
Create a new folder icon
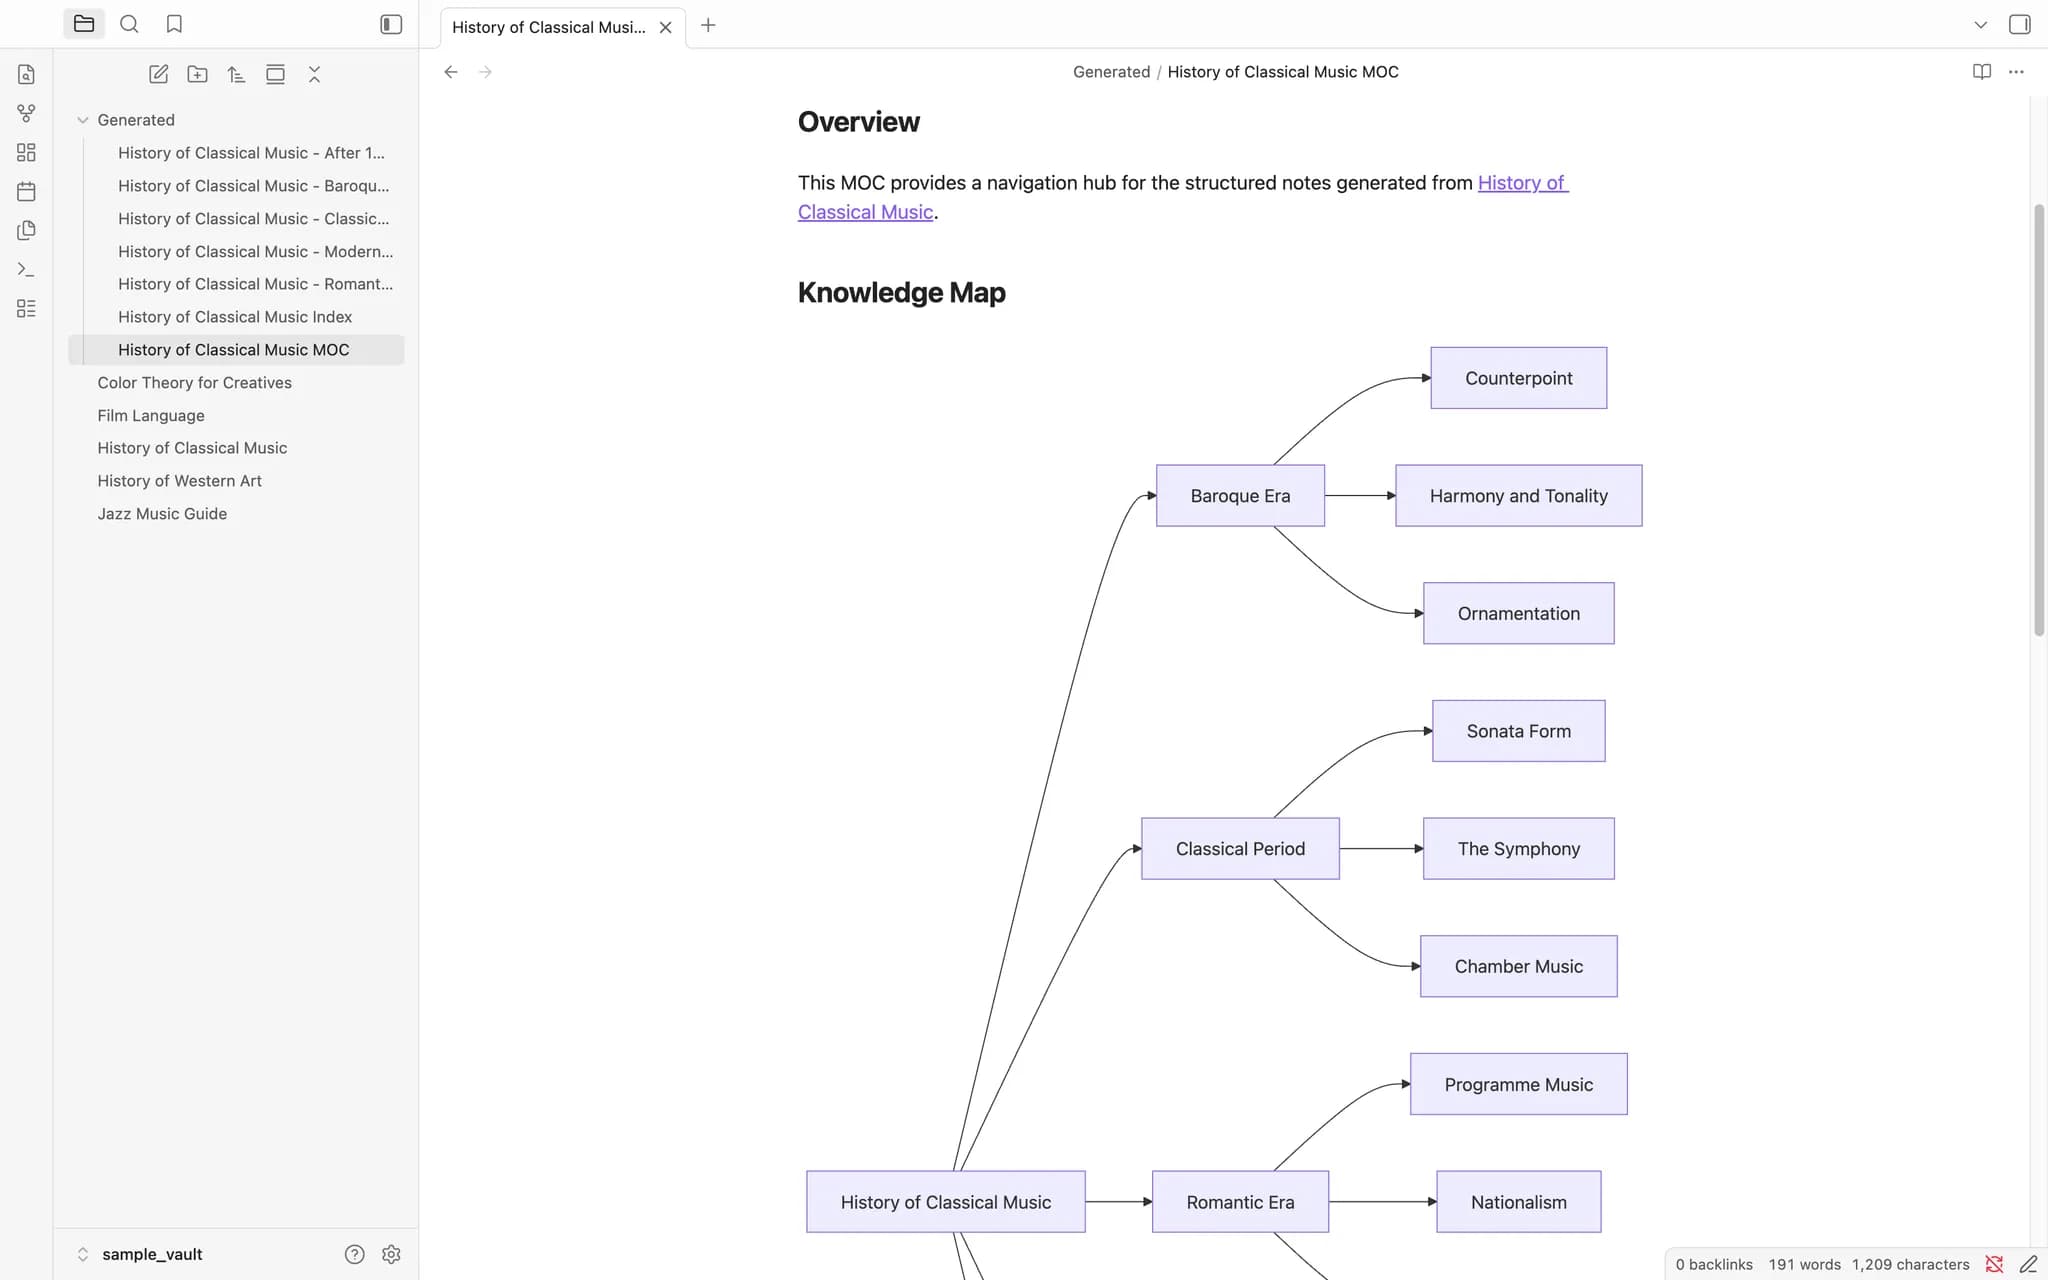[197, 74]
